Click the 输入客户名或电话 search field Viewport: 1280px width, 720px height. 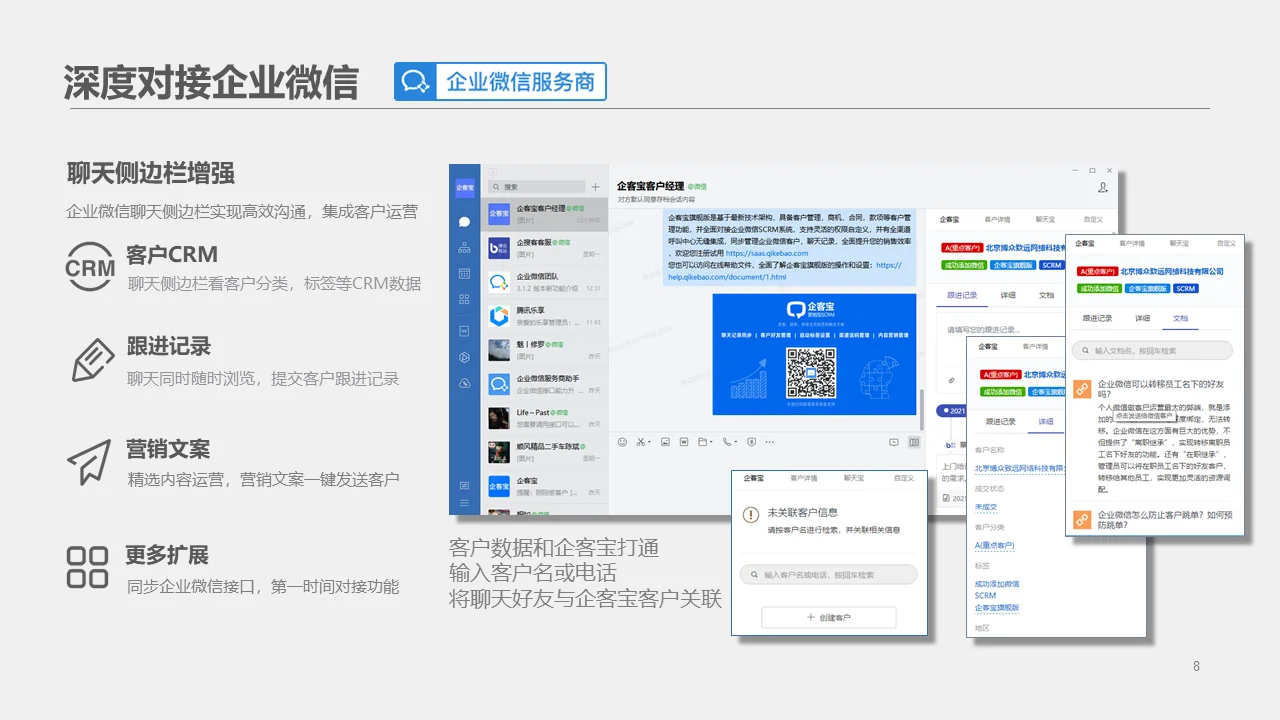click(828, 575)
